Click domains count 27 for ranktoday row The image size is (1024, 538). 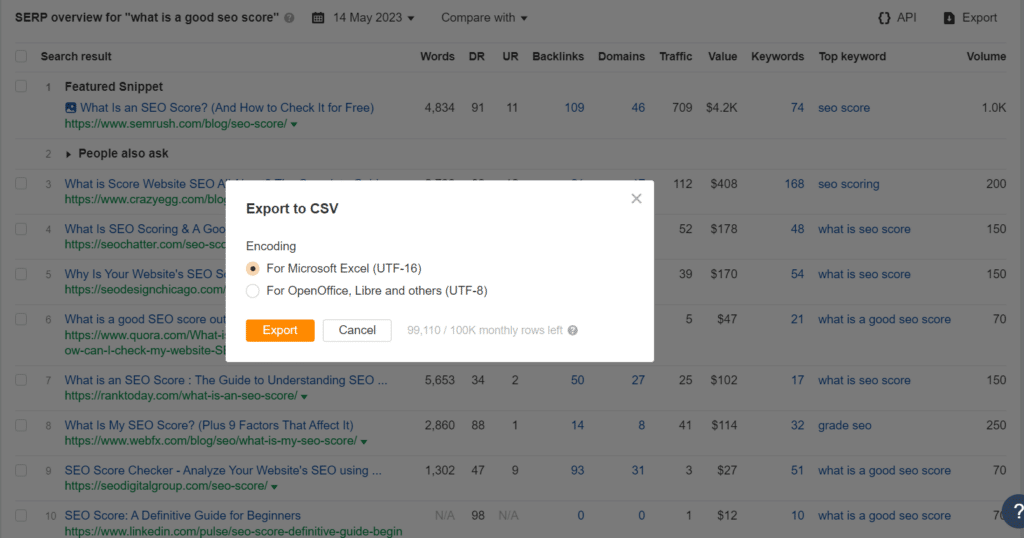(638, 380)
